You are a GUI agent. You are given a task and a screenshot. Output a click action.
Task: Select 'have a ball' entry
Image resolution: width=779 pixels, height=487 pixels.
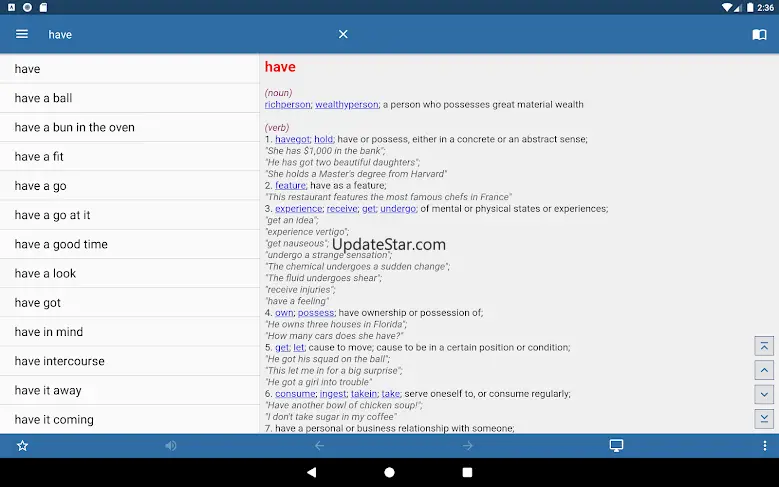pos(130,98)
